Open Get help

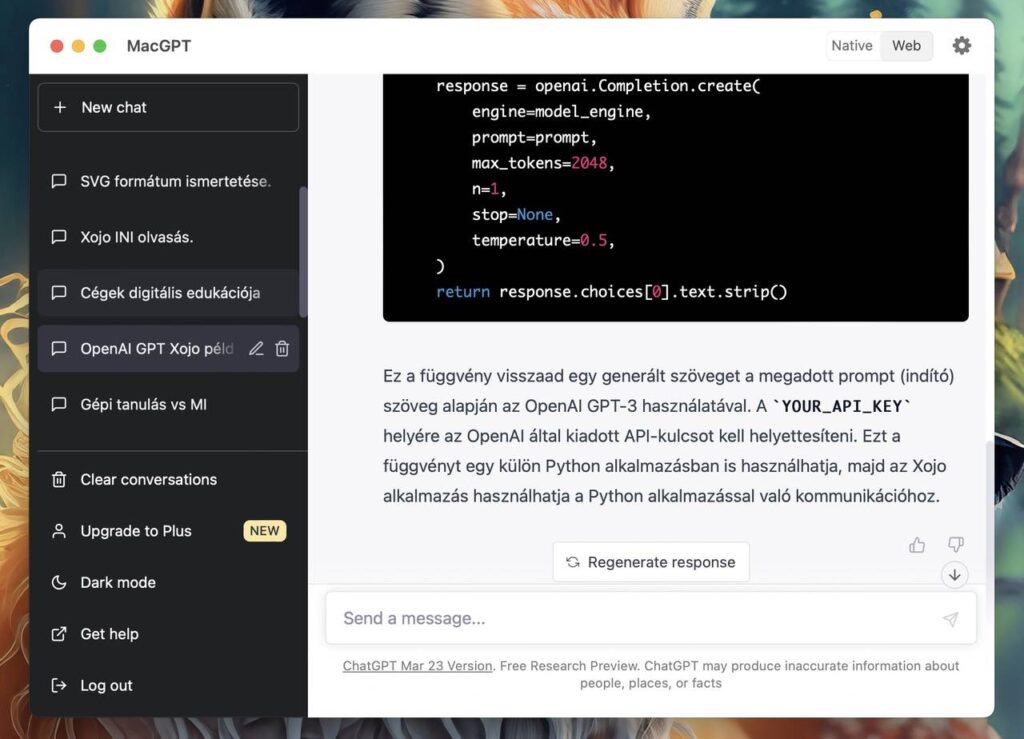(x=168, y=634)
